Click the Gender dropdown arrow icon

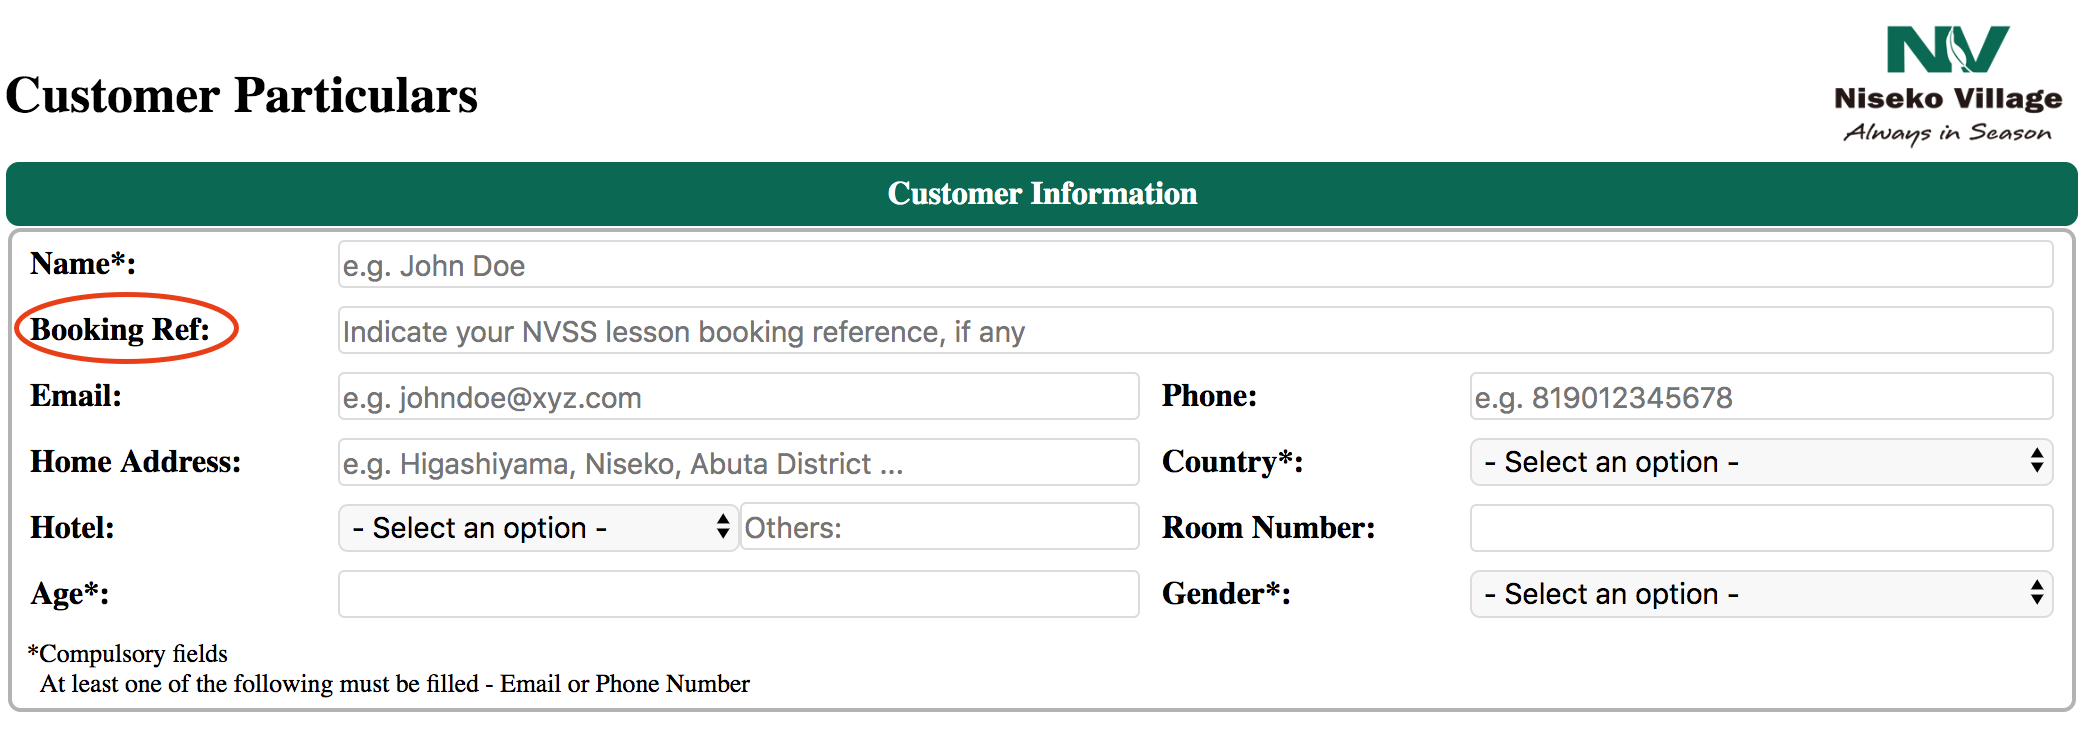[2037, 593]
